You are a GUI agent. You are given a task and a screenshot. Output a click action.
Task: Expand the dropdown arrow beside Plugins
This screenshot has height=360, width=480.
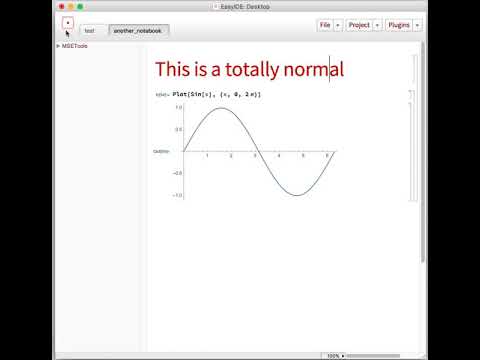pyautogui.click(x=417, y=25)
